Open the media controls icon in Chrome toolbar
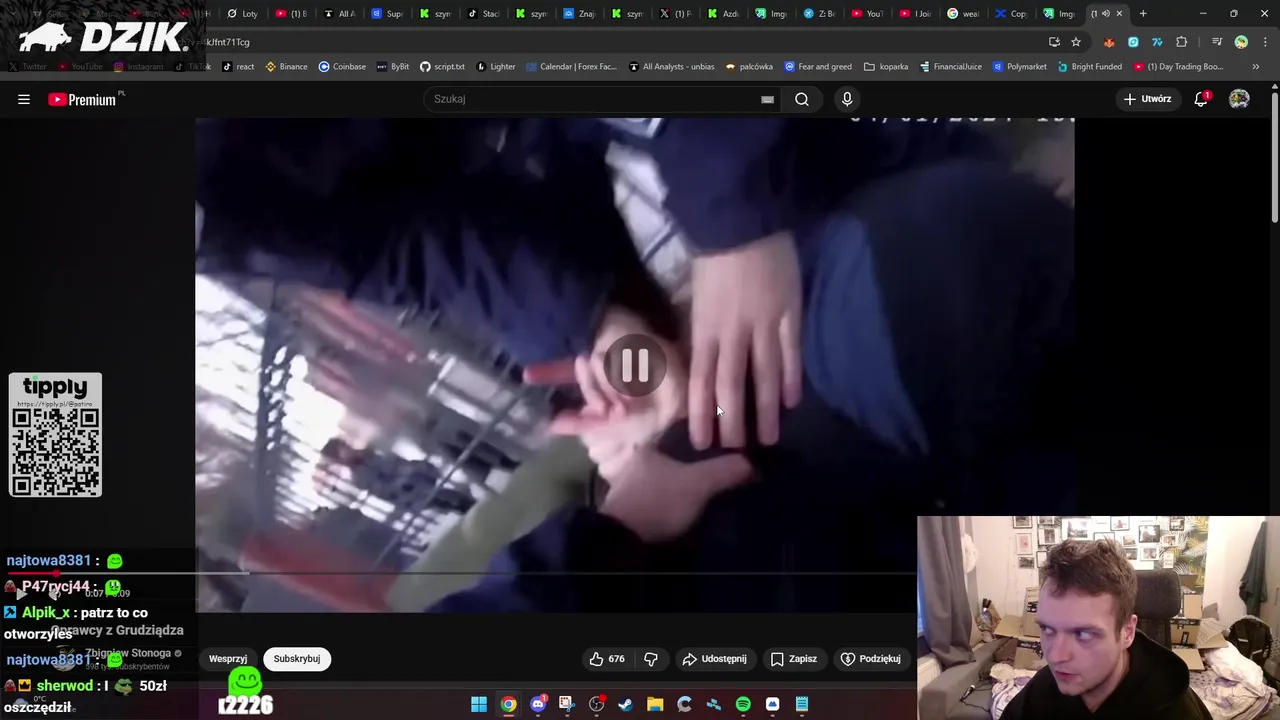This screenshot has width=1280, height=720. (1217, 42)
